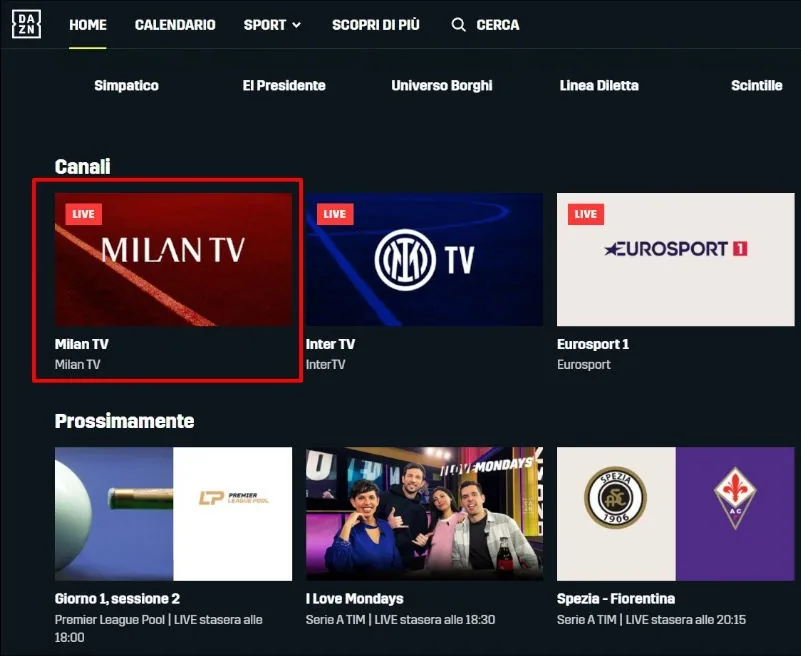Image resolution: width=801 pixels, height=656 pixels.
Task: Click Serie A TIM 20:15 schedule text
Action: point(651,620)
